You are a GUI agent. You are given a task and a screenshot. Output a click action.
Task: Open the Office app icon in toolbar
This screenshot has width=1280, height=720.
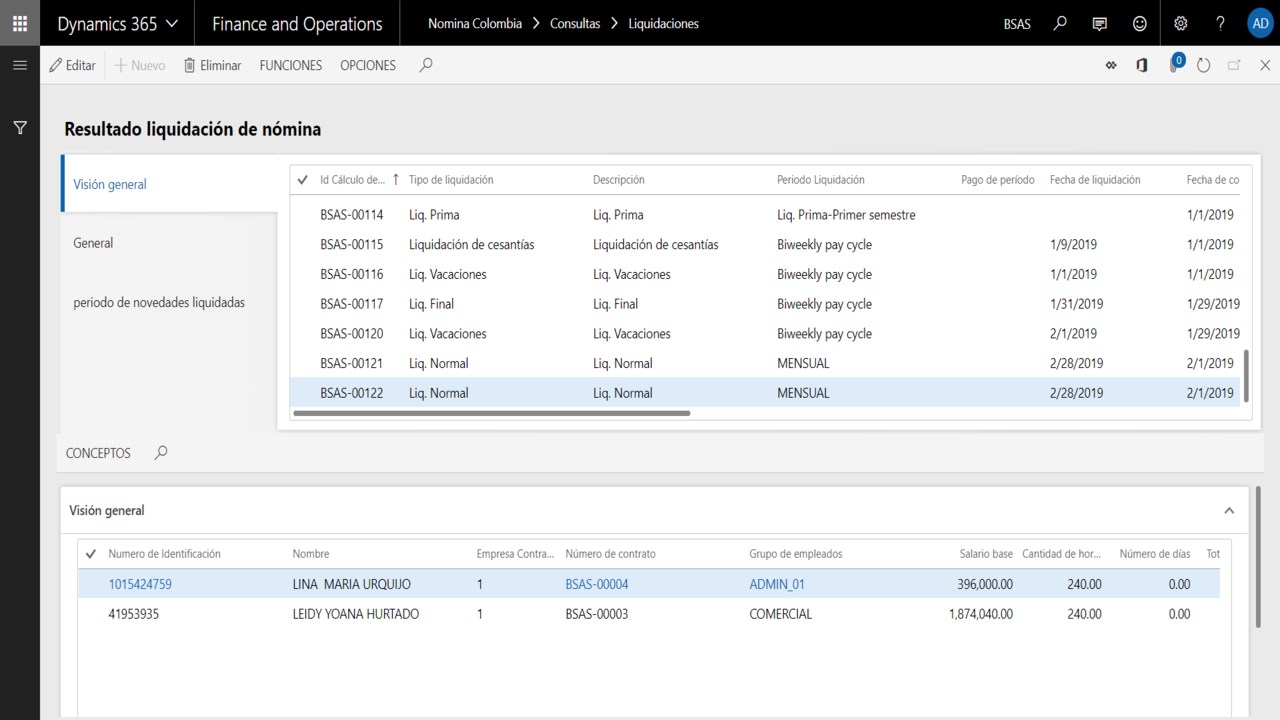pos(1141,65)
